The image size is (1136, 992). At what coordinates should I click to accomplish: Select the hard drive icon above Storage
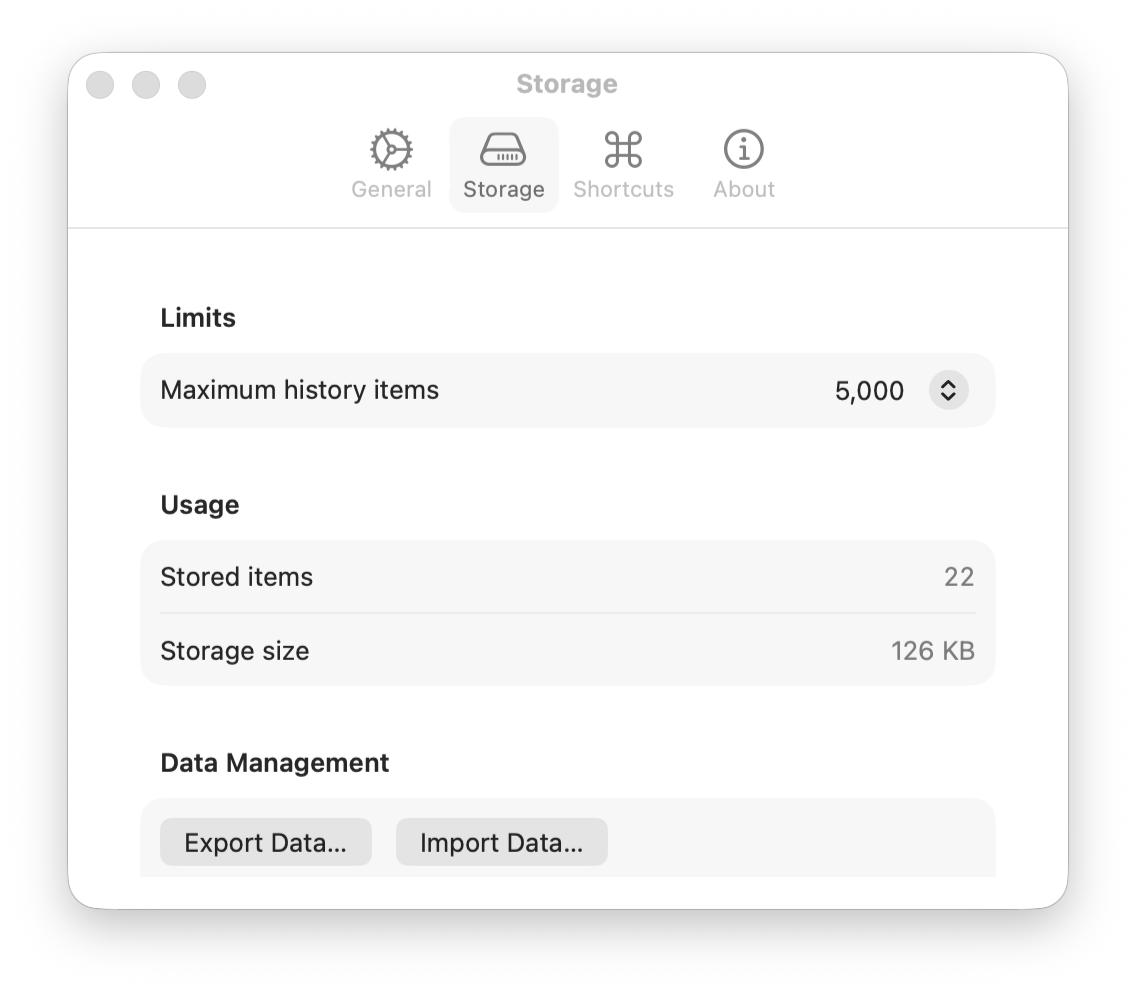click(x=503, y=148)
